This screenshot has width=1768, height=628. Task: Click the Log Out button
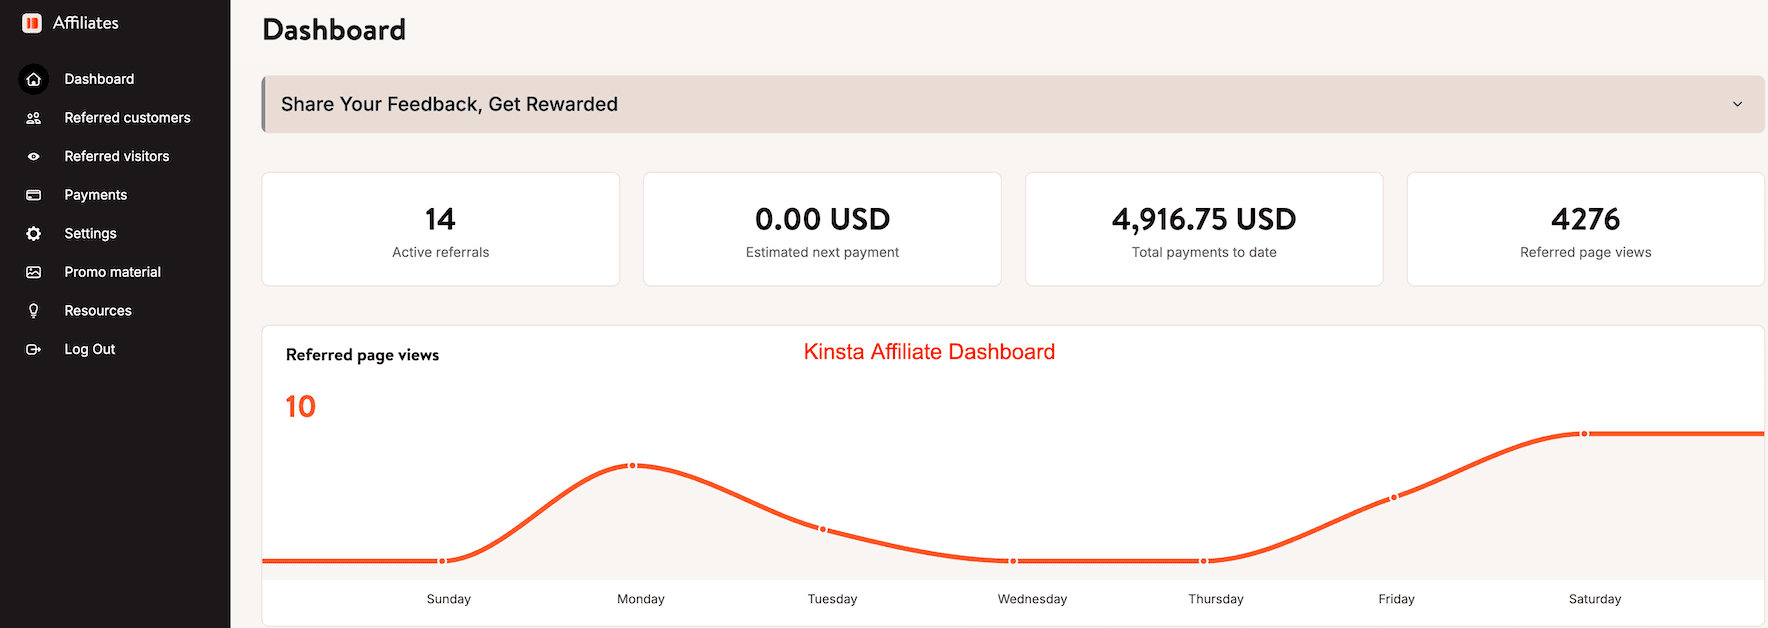point(89,348)
